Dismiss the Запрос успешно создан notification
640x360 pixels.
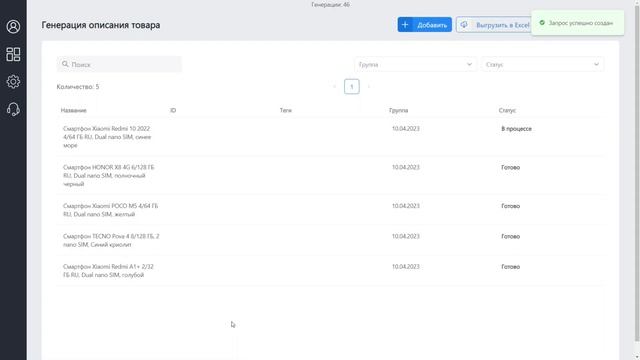(578, 23)
